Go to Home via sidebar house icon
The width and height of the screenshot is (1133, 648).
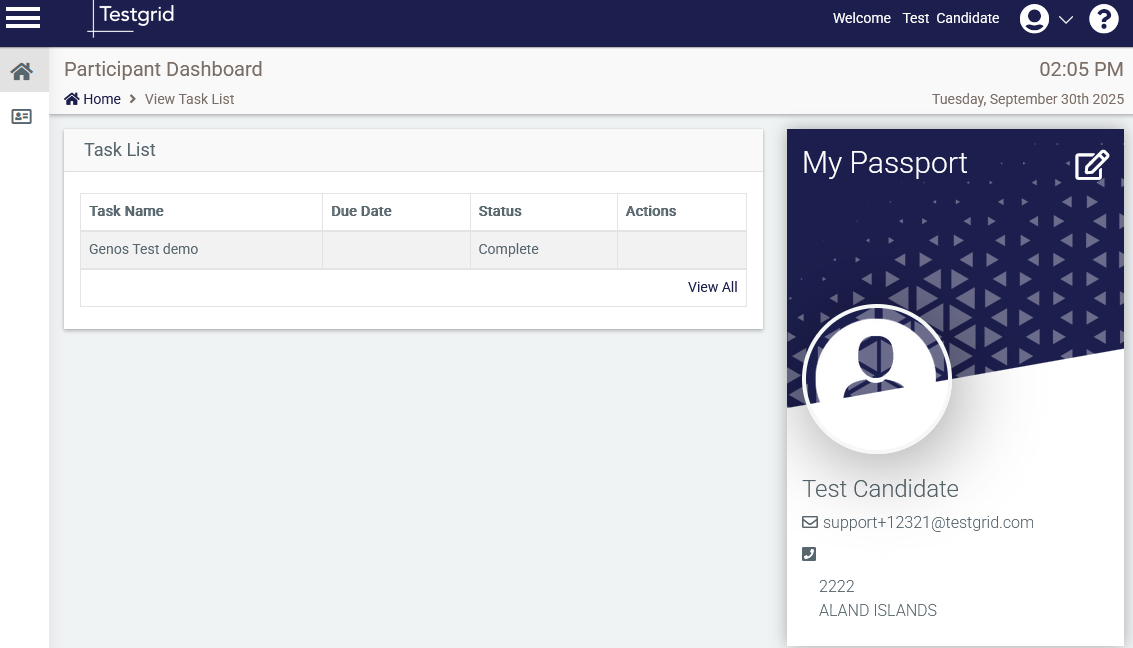coord(22,71)
